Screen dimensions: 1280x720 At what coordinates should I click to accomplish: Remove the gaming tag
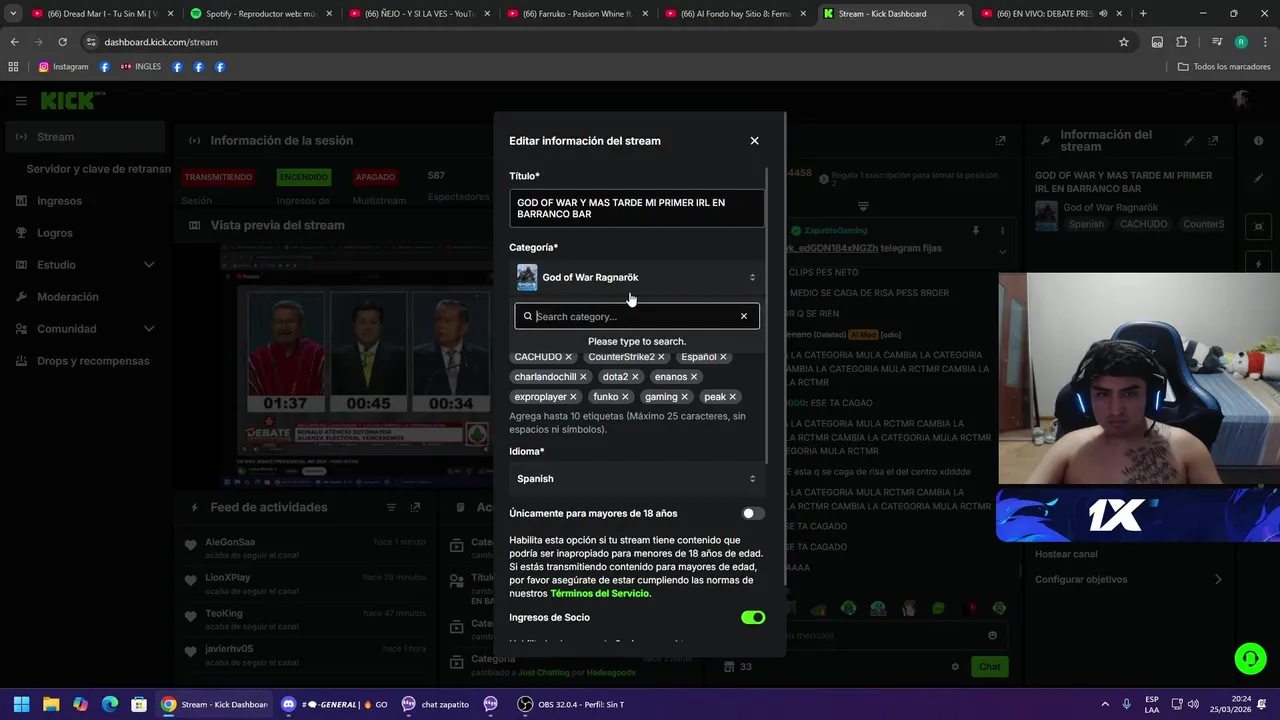pyautogui.click(x=684, y=397)
